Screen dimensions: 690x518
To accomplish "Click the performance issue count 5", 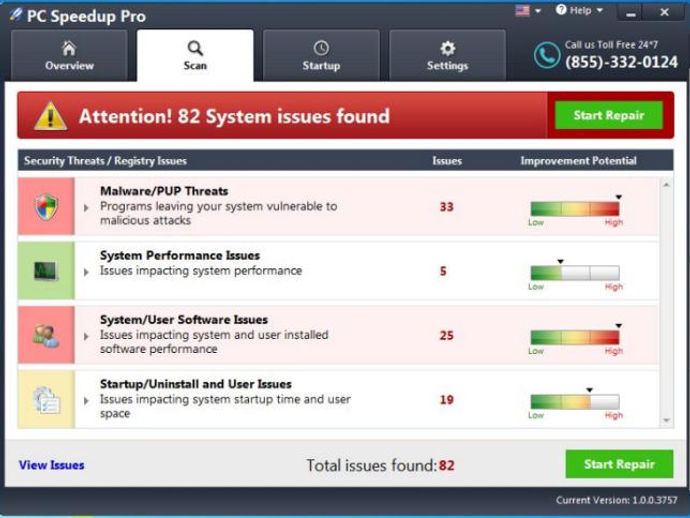I will tap(443, 271).
